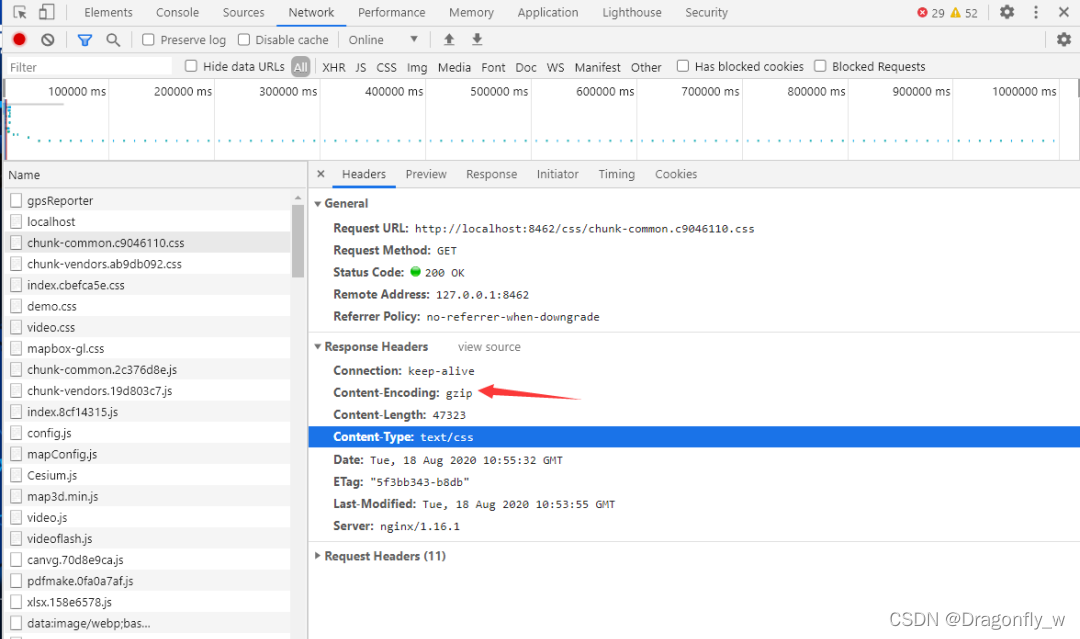Close the DevTools panel
The image size is (1080, 639).
coord(1063,12)
